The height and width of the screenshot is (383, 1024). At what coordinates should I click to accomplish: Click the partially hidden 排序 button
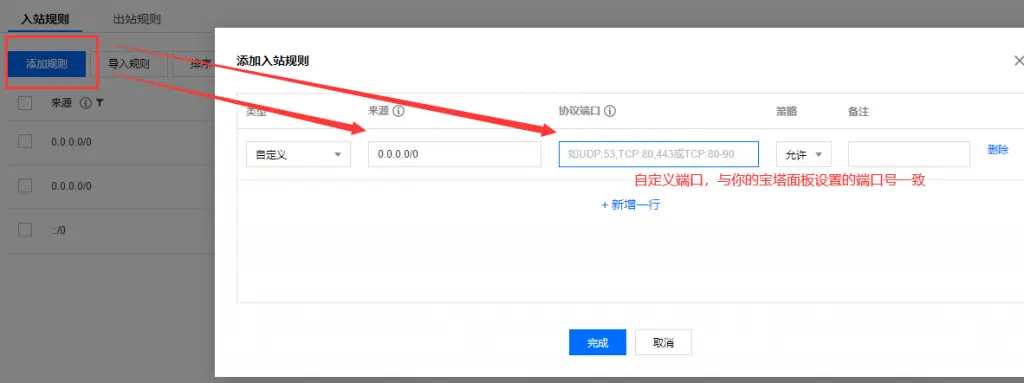coord(195,64)
